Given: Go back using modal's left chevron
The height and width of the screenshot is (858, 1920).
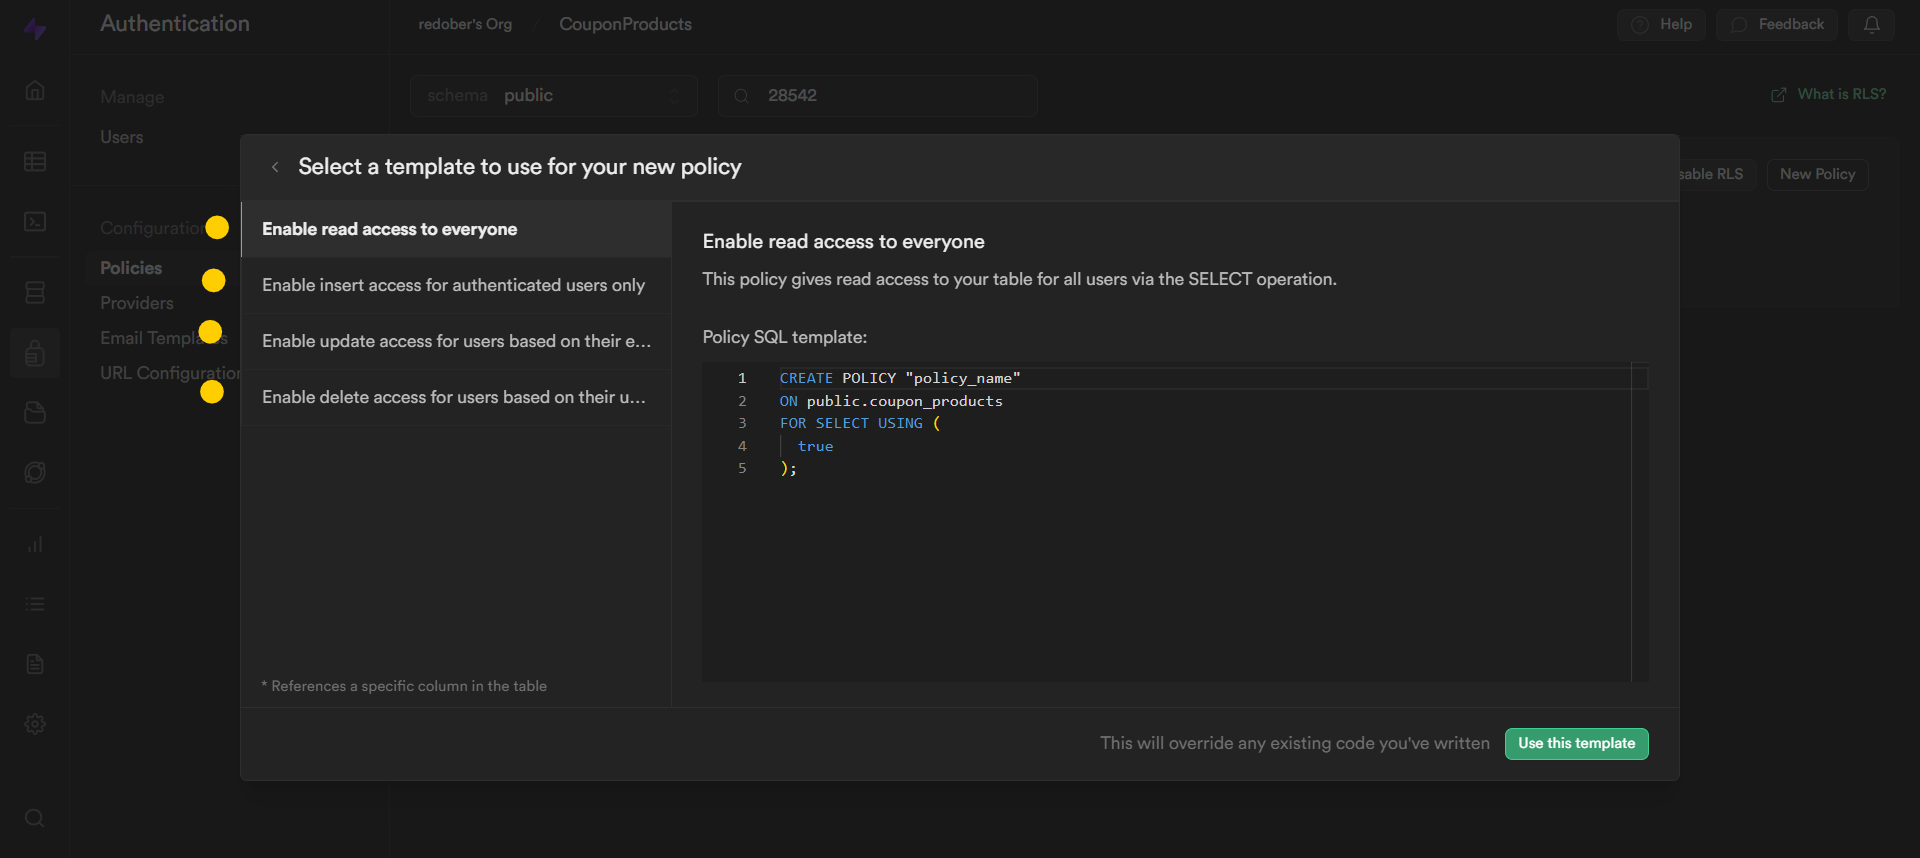Looking at the screenshot, I should click(x=275, y=167).
